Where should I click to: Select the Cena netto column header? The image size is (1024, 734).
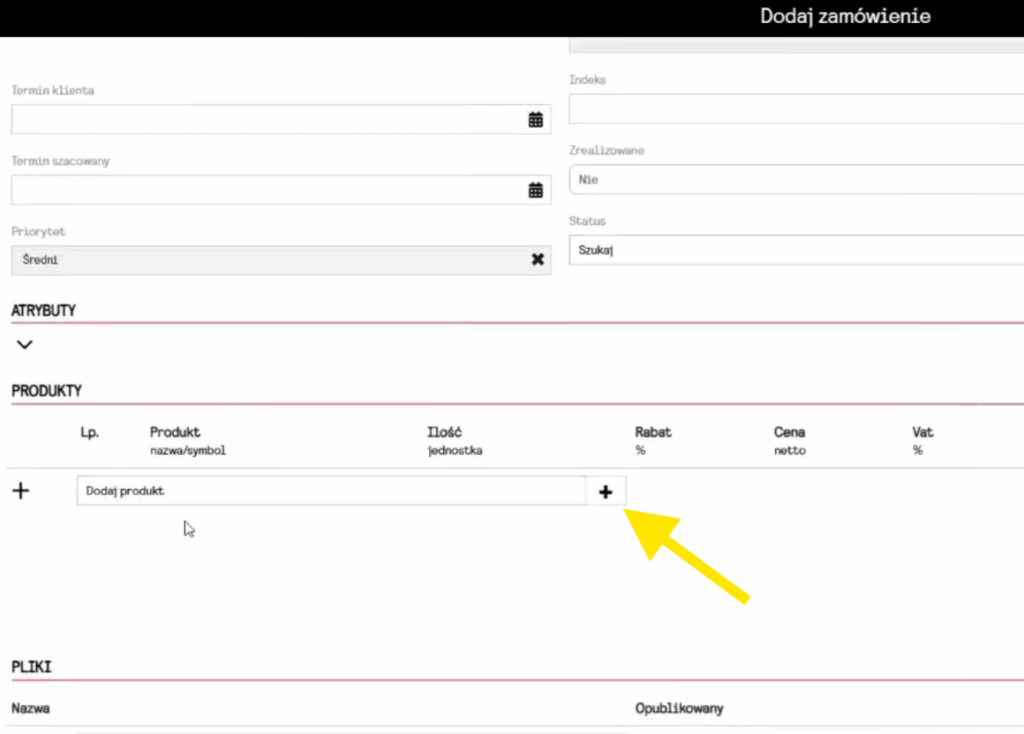pos(789,433)
